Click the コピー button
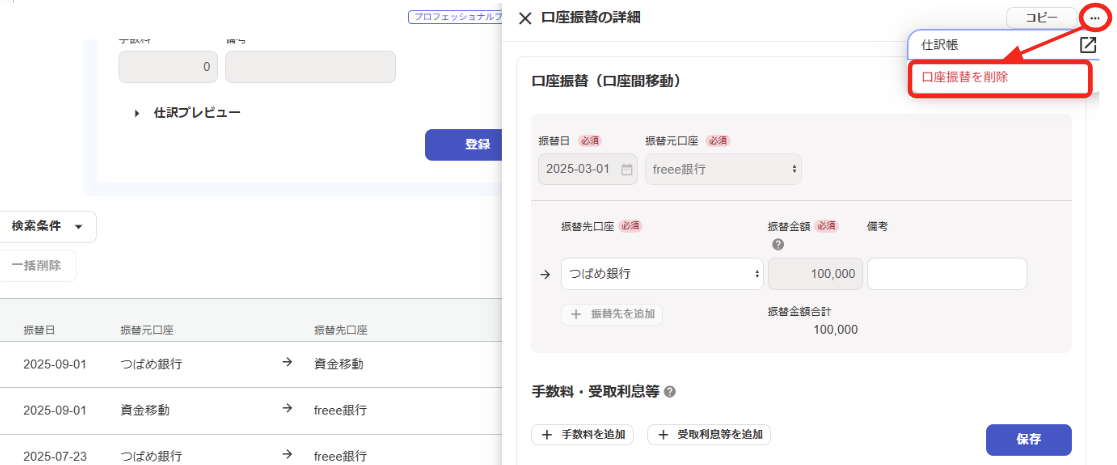 [1041, 18]
